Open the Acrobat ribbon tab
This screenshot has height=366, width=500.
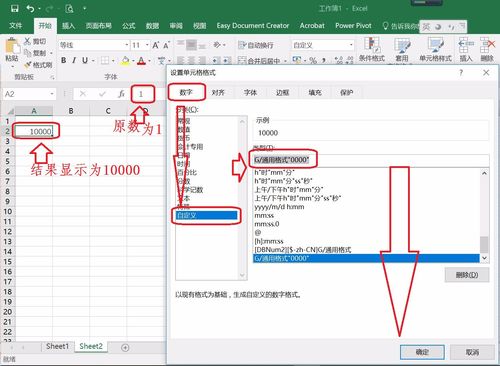click(x=312, y=26)
